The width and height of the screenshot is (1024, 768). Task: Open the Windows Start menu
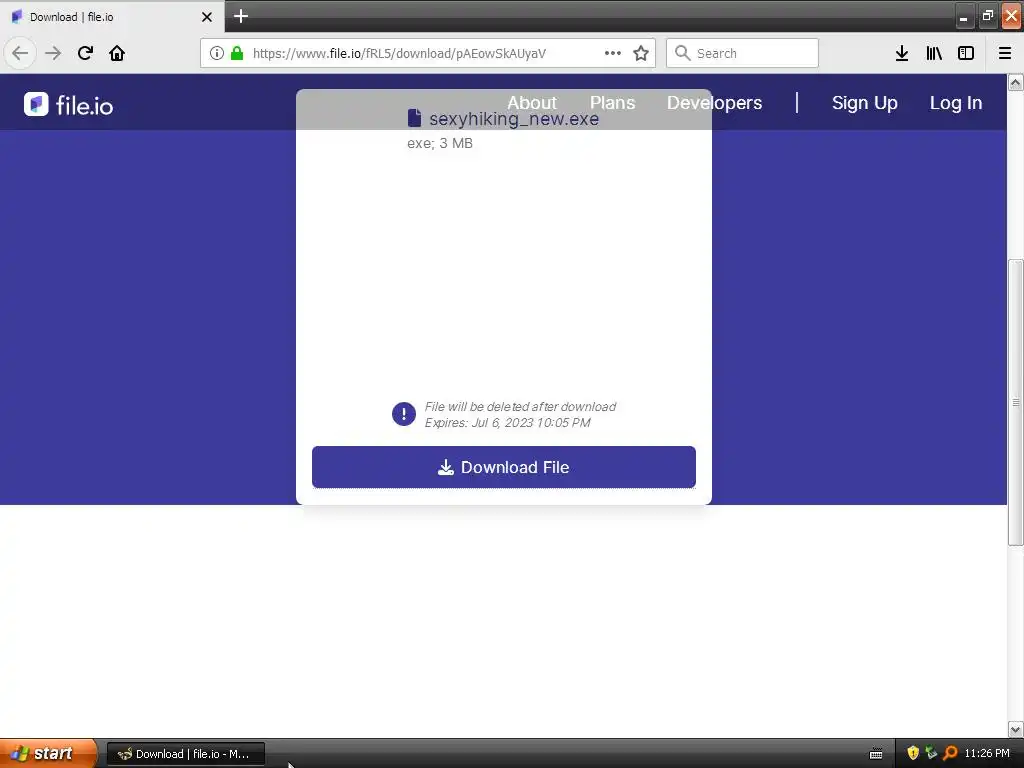48,753
